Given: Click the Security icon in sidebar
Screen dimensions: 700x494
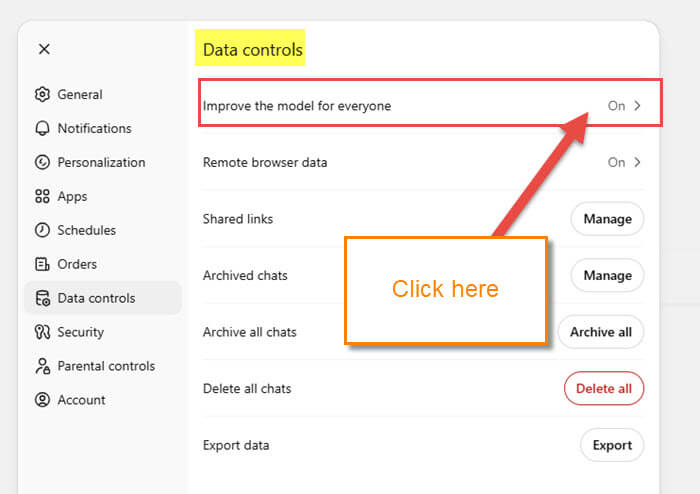Looking at the screenshot, I should (42, 333).
